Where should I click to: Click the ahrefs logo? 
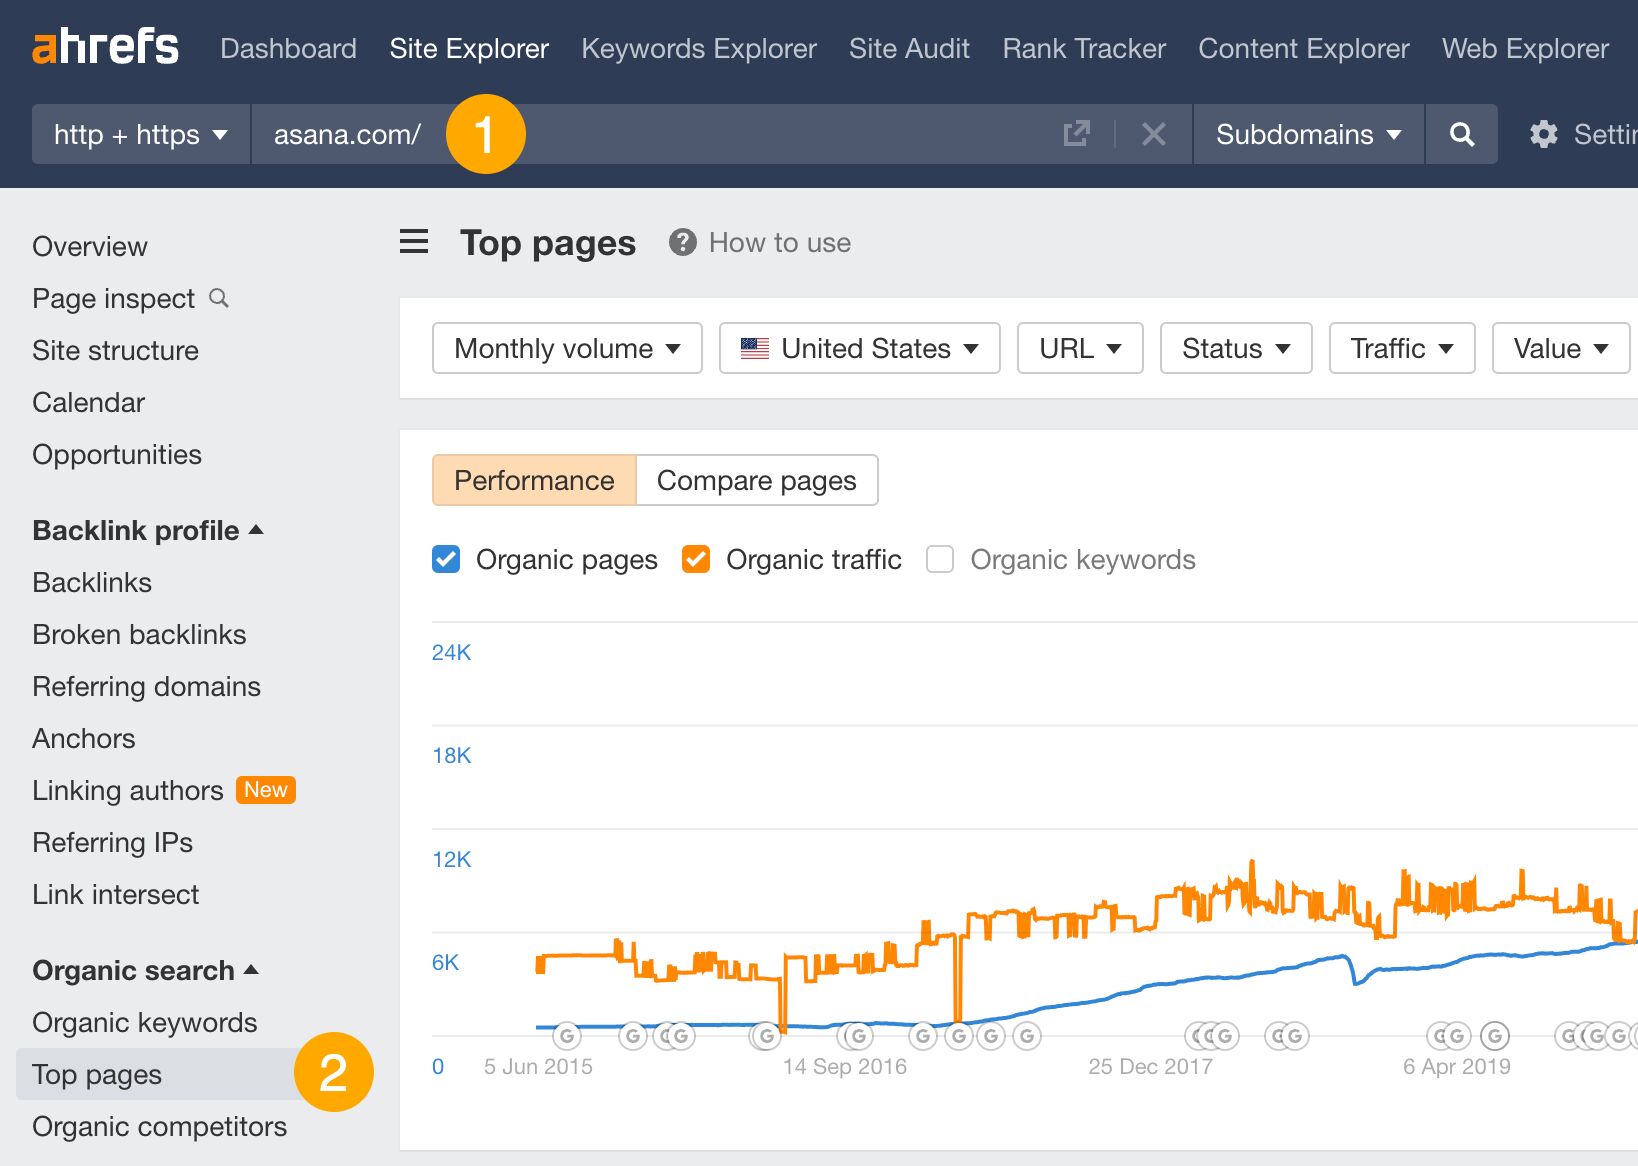click(x=104, y=46)
